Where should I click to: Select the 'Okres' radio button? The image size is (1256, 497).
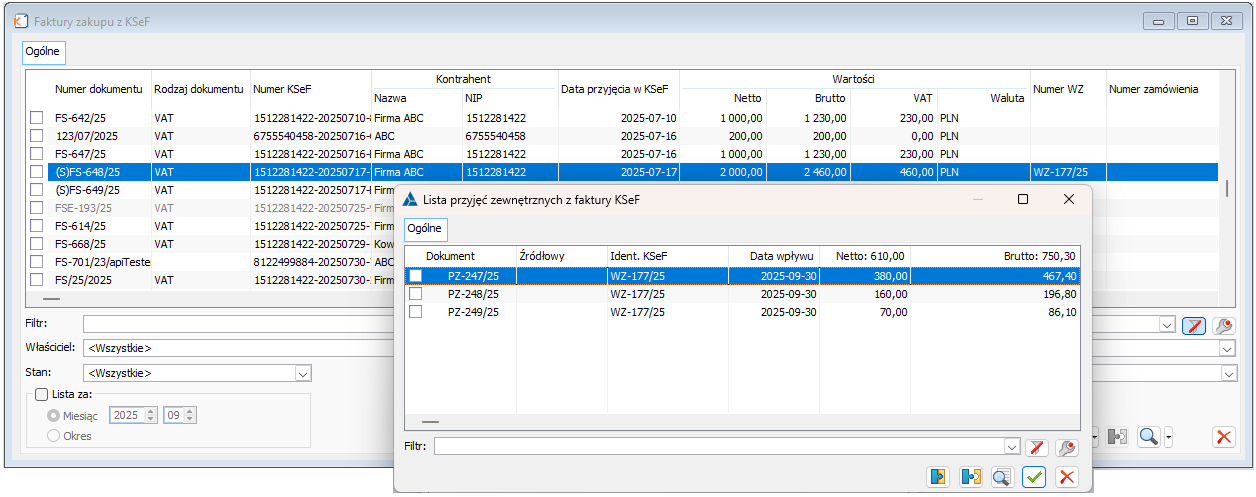click(54, 435)
